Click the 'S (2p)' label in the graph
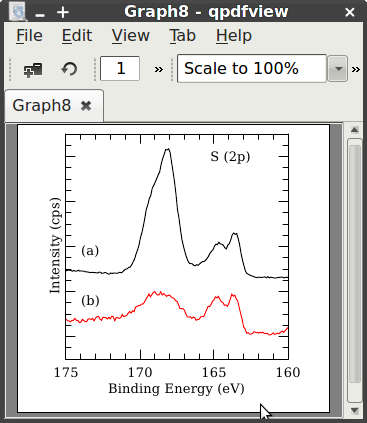 [230, 157]
